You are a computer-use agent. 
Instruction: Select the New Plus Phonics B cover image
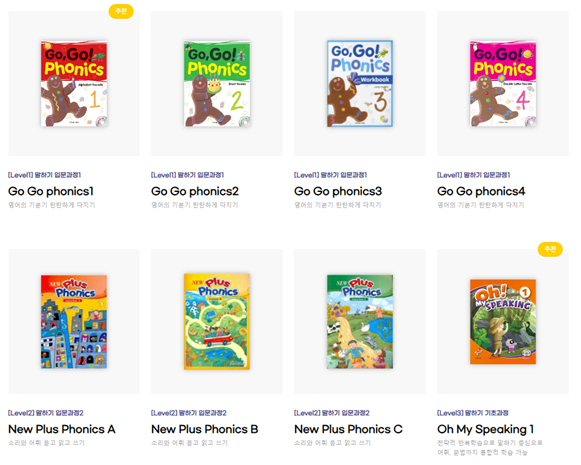217,322
